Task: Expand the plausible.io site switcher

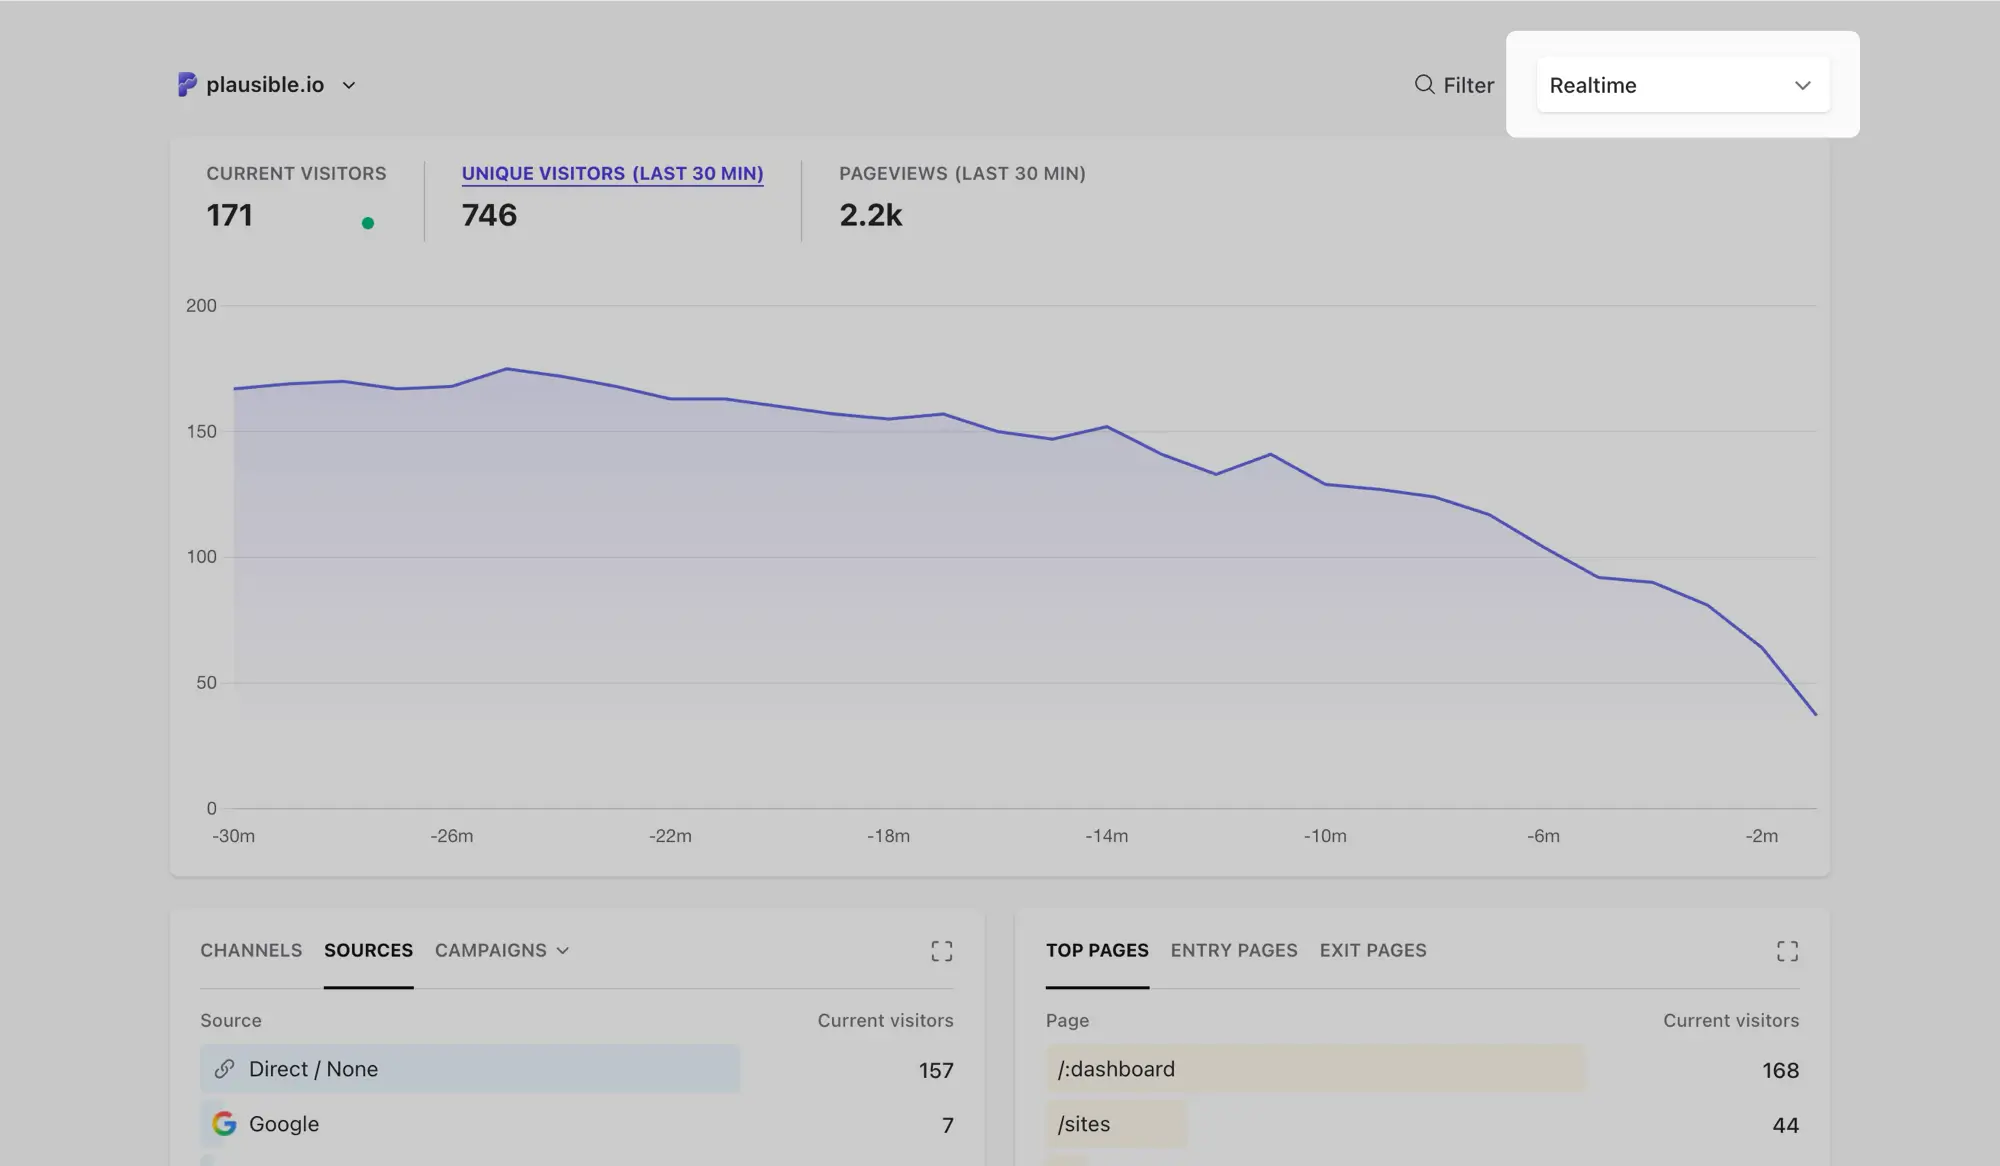Action: tap(348, 85)
